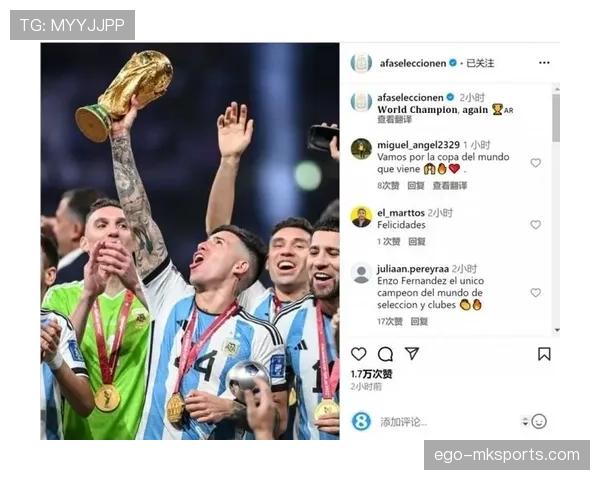Save post with bookmark icon

pos(544,354)
